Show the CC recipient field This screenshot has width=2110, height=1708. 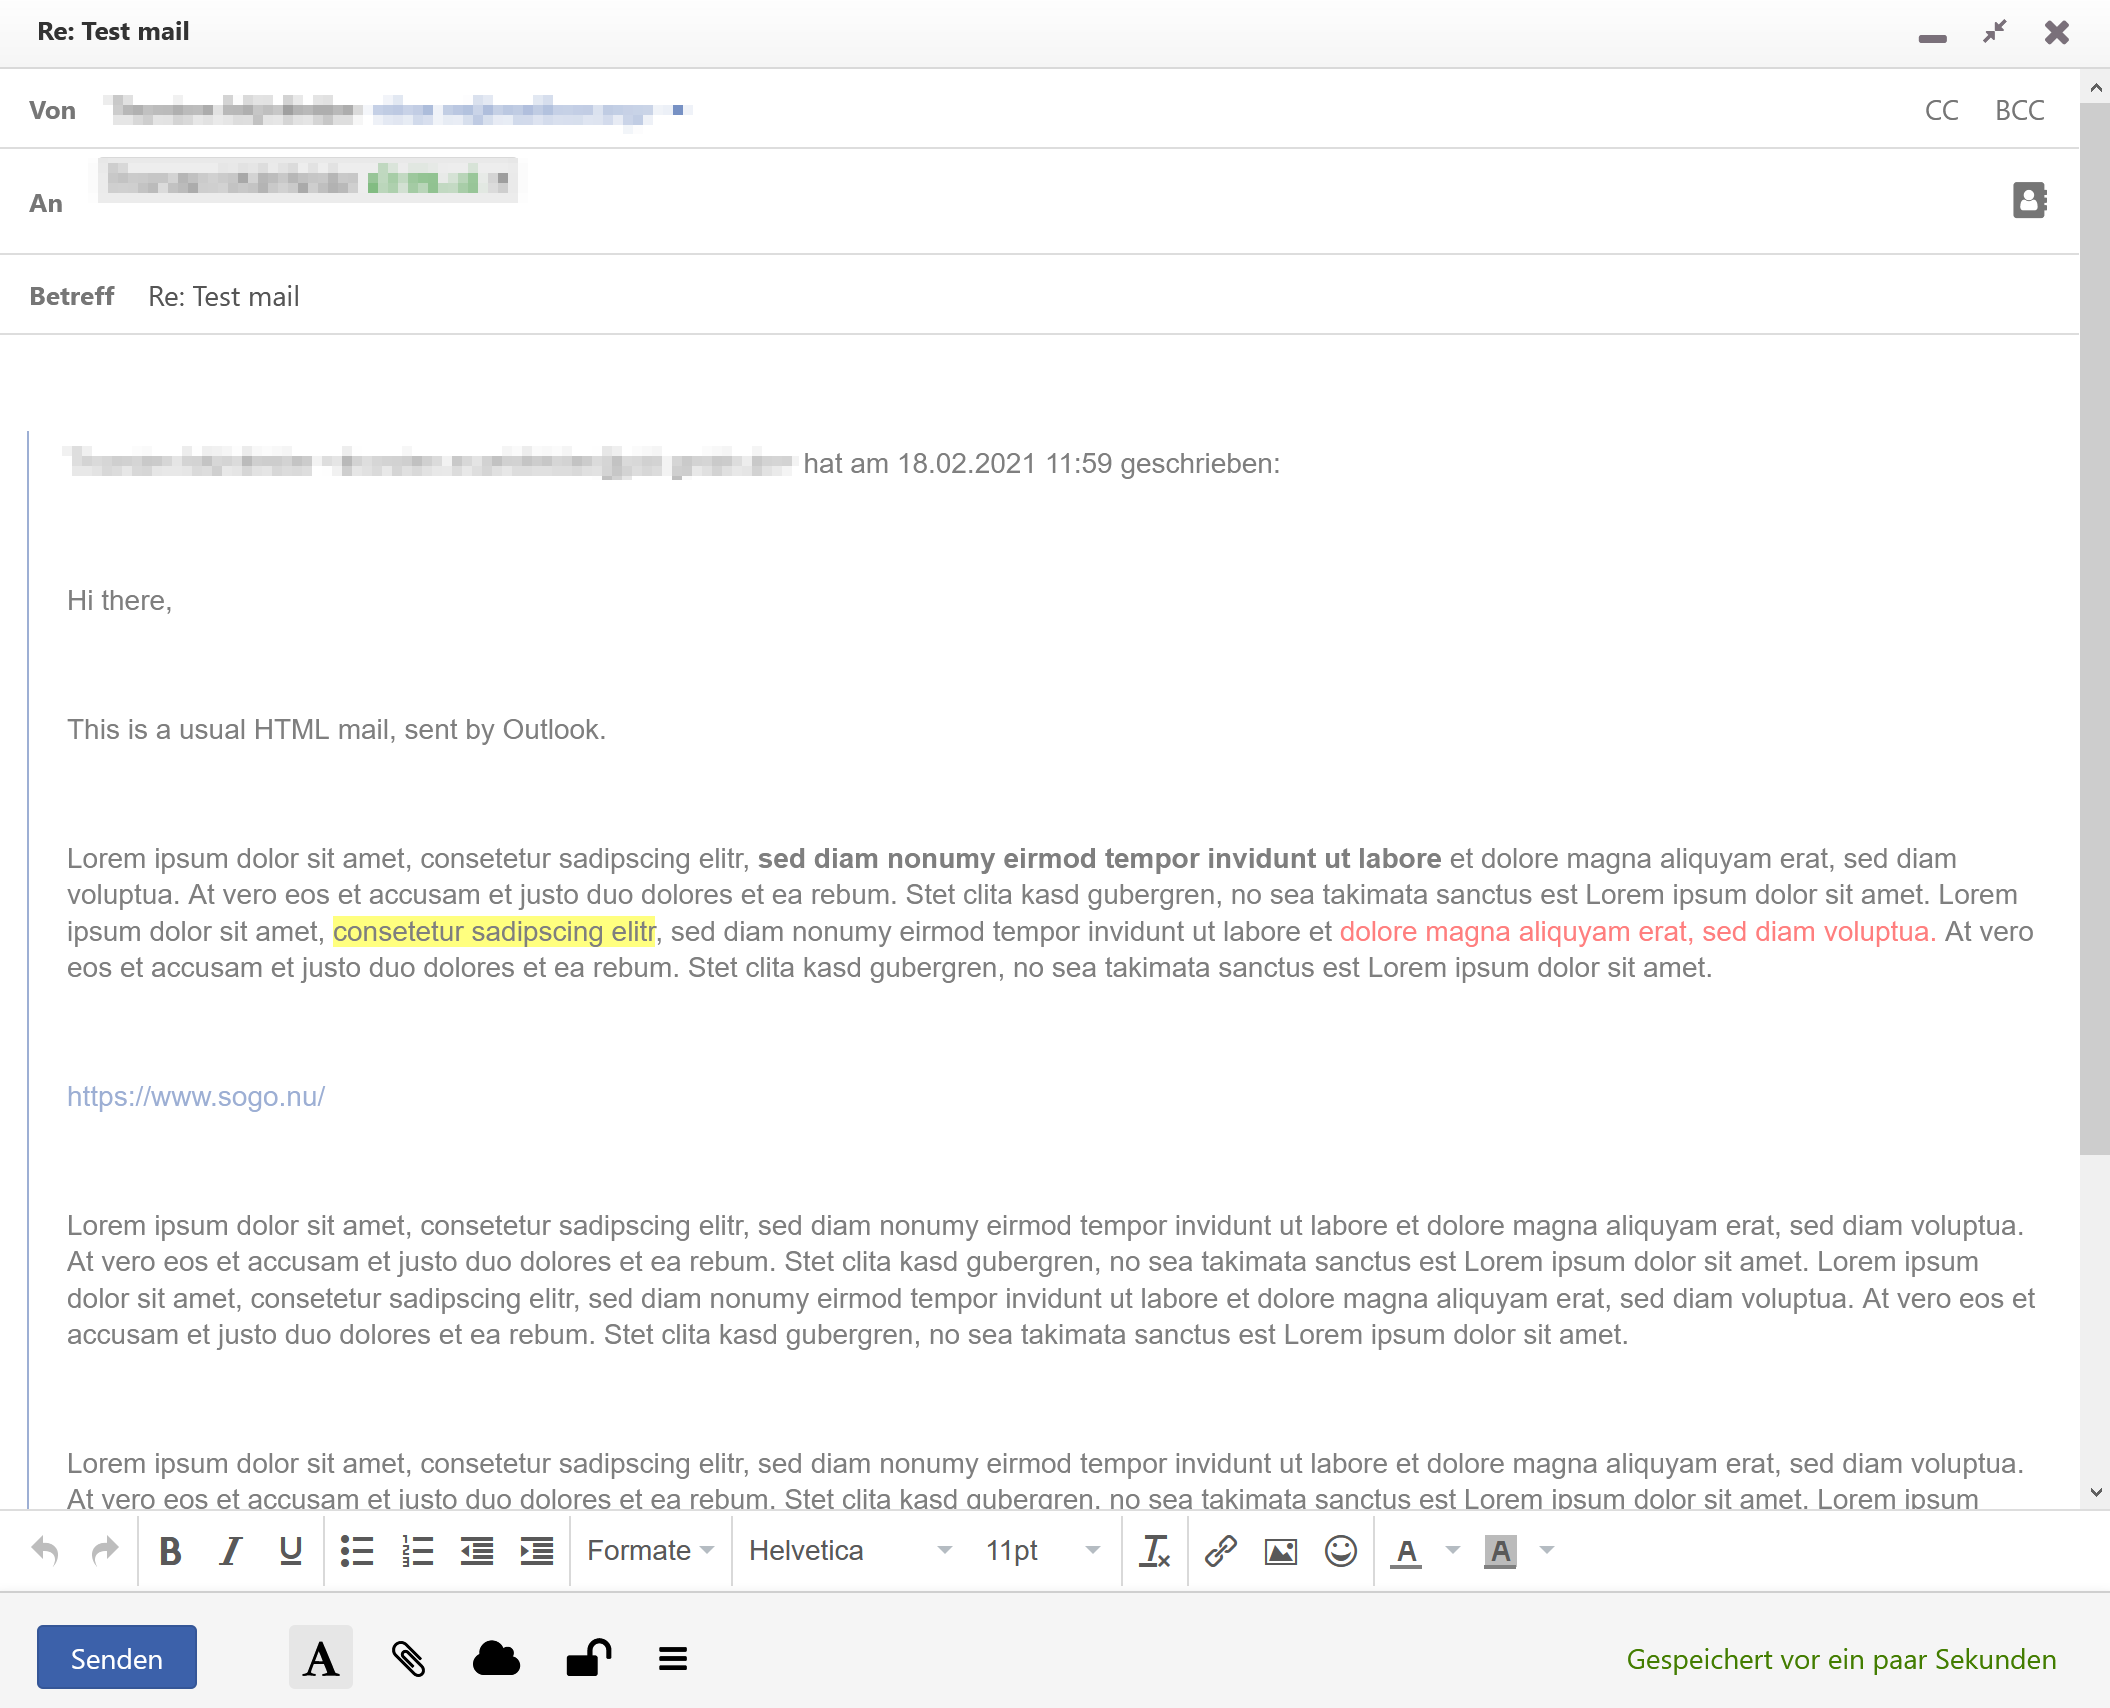(x=1942, y=110)
